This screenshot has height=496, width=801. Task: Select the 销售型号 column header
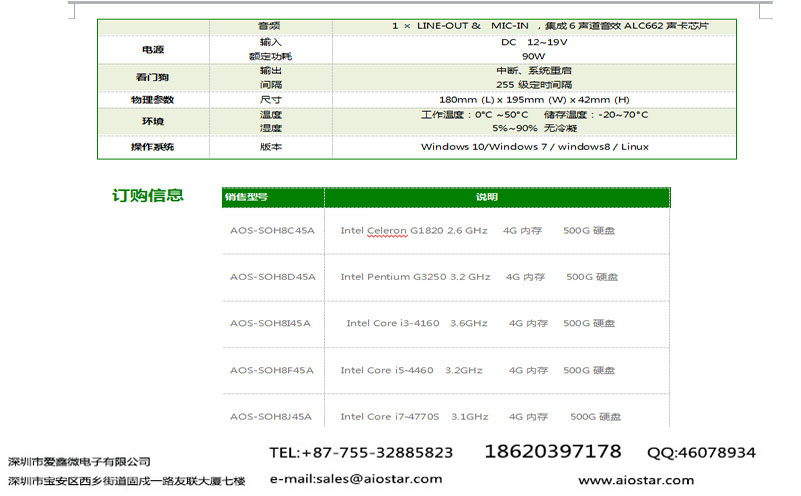click(246, 197)
